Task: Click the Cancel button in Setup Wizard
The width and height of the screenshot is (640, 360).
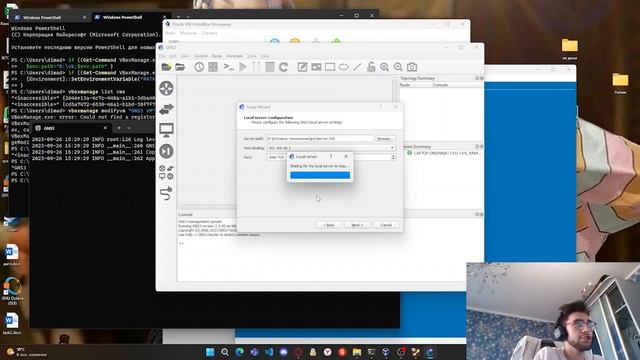Action: tap(386, 225)
